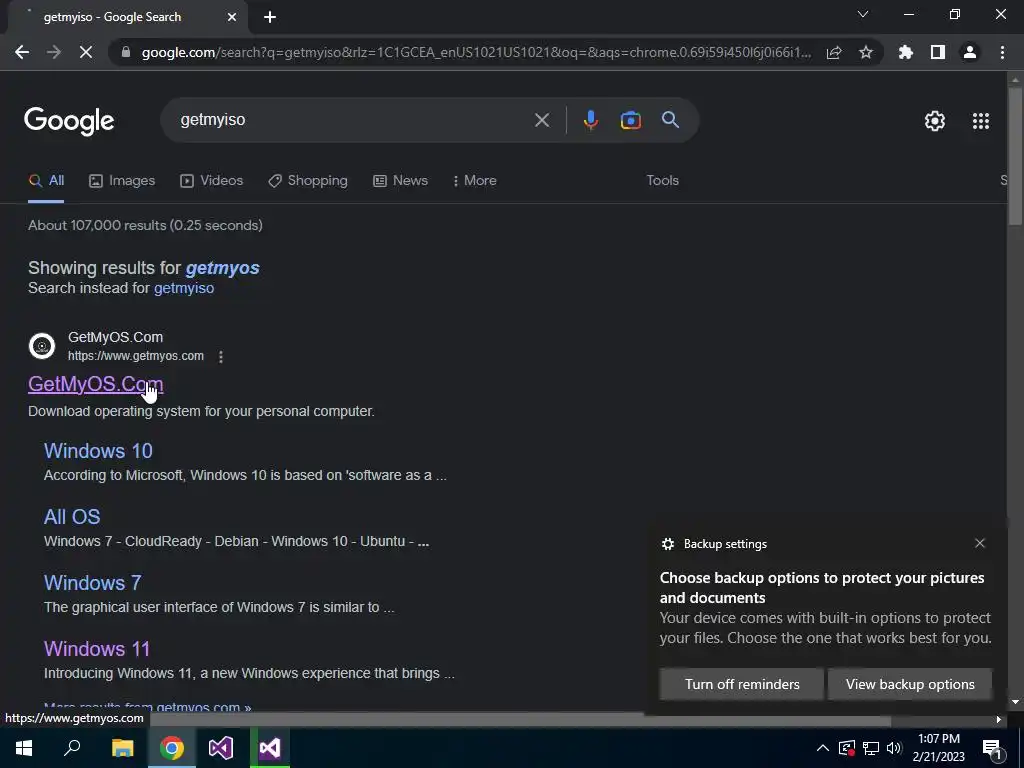Open Backup settings gear in notification
The width and height of the screenshot is (1024, 768).
point(667,544)
